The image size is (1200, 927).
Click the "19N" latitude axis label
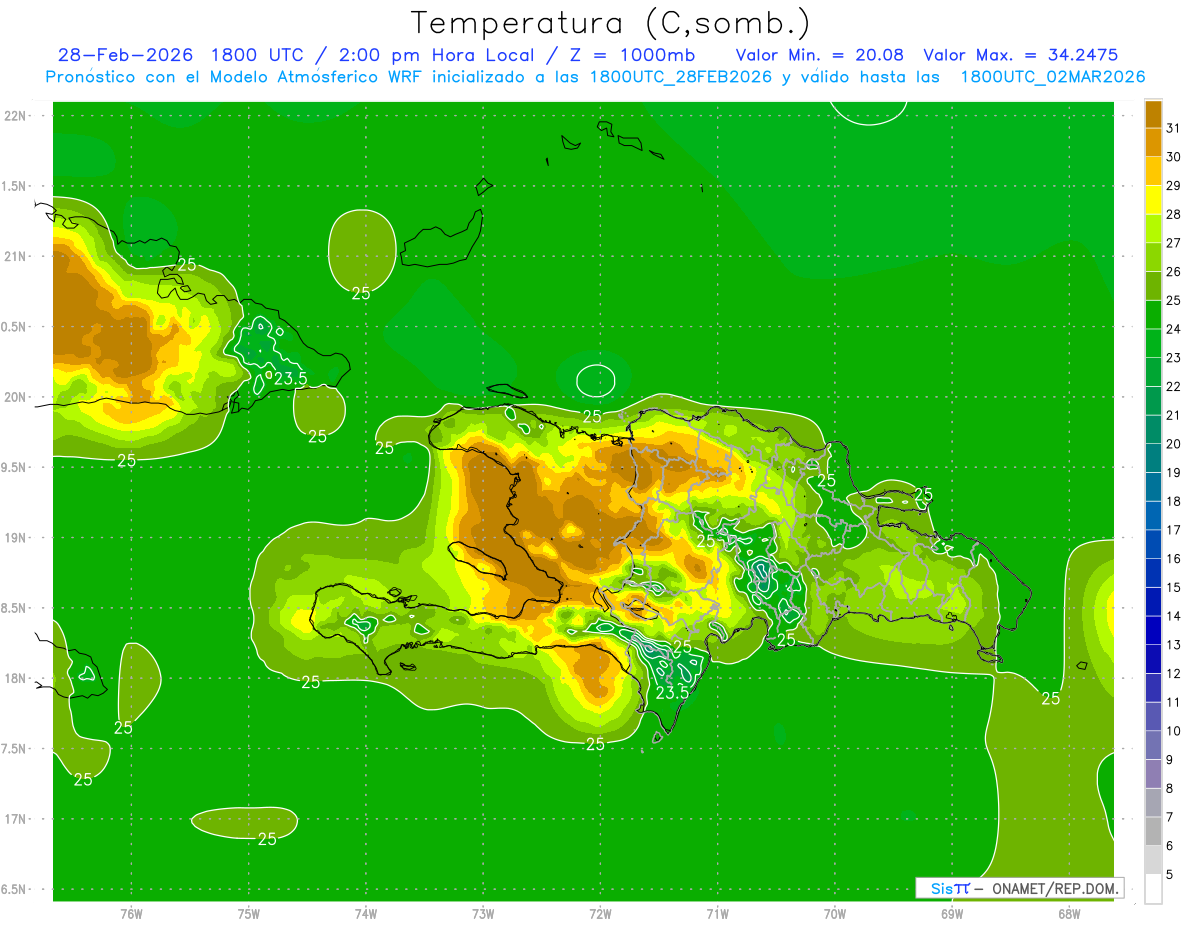click(17, 537)
